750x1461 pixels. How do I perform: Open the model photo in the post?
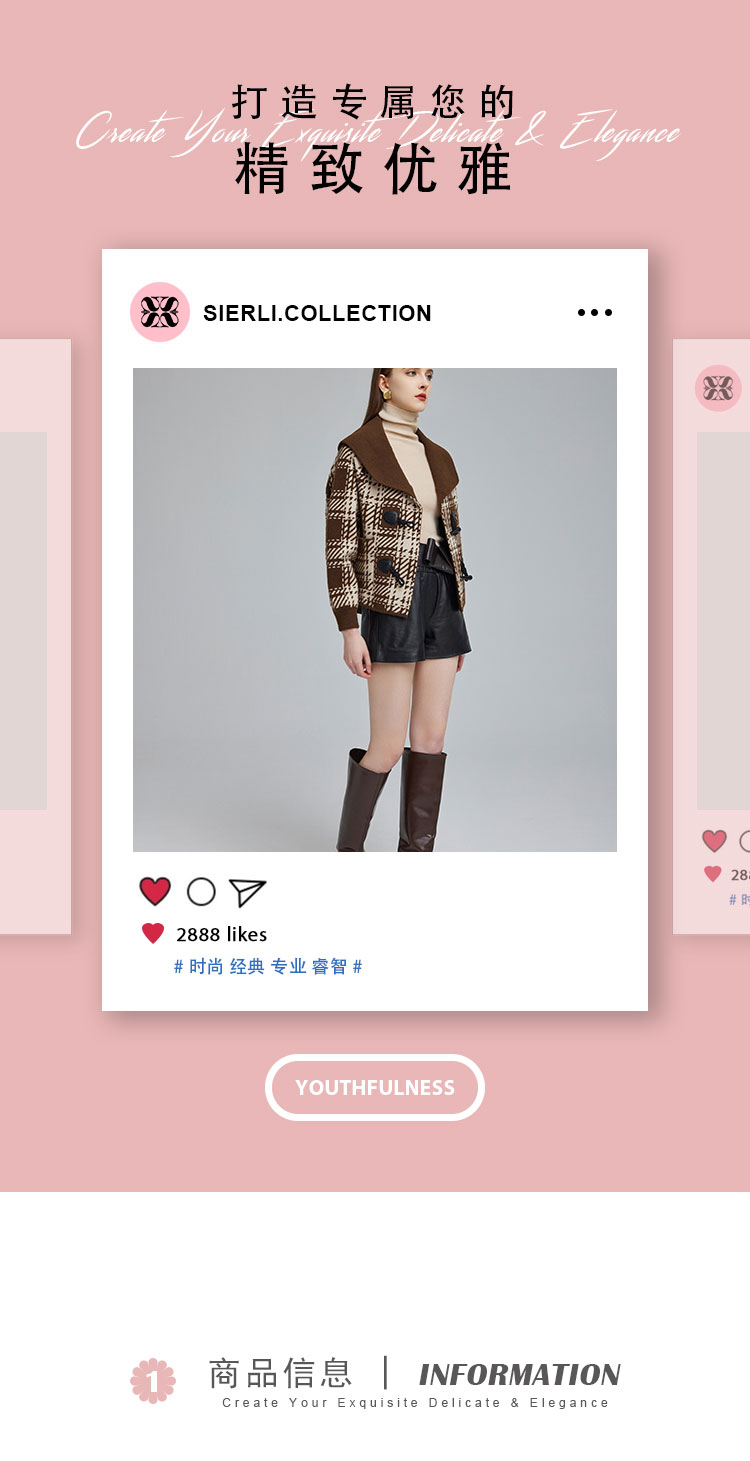pyautogui.click(x=375, y=610)
